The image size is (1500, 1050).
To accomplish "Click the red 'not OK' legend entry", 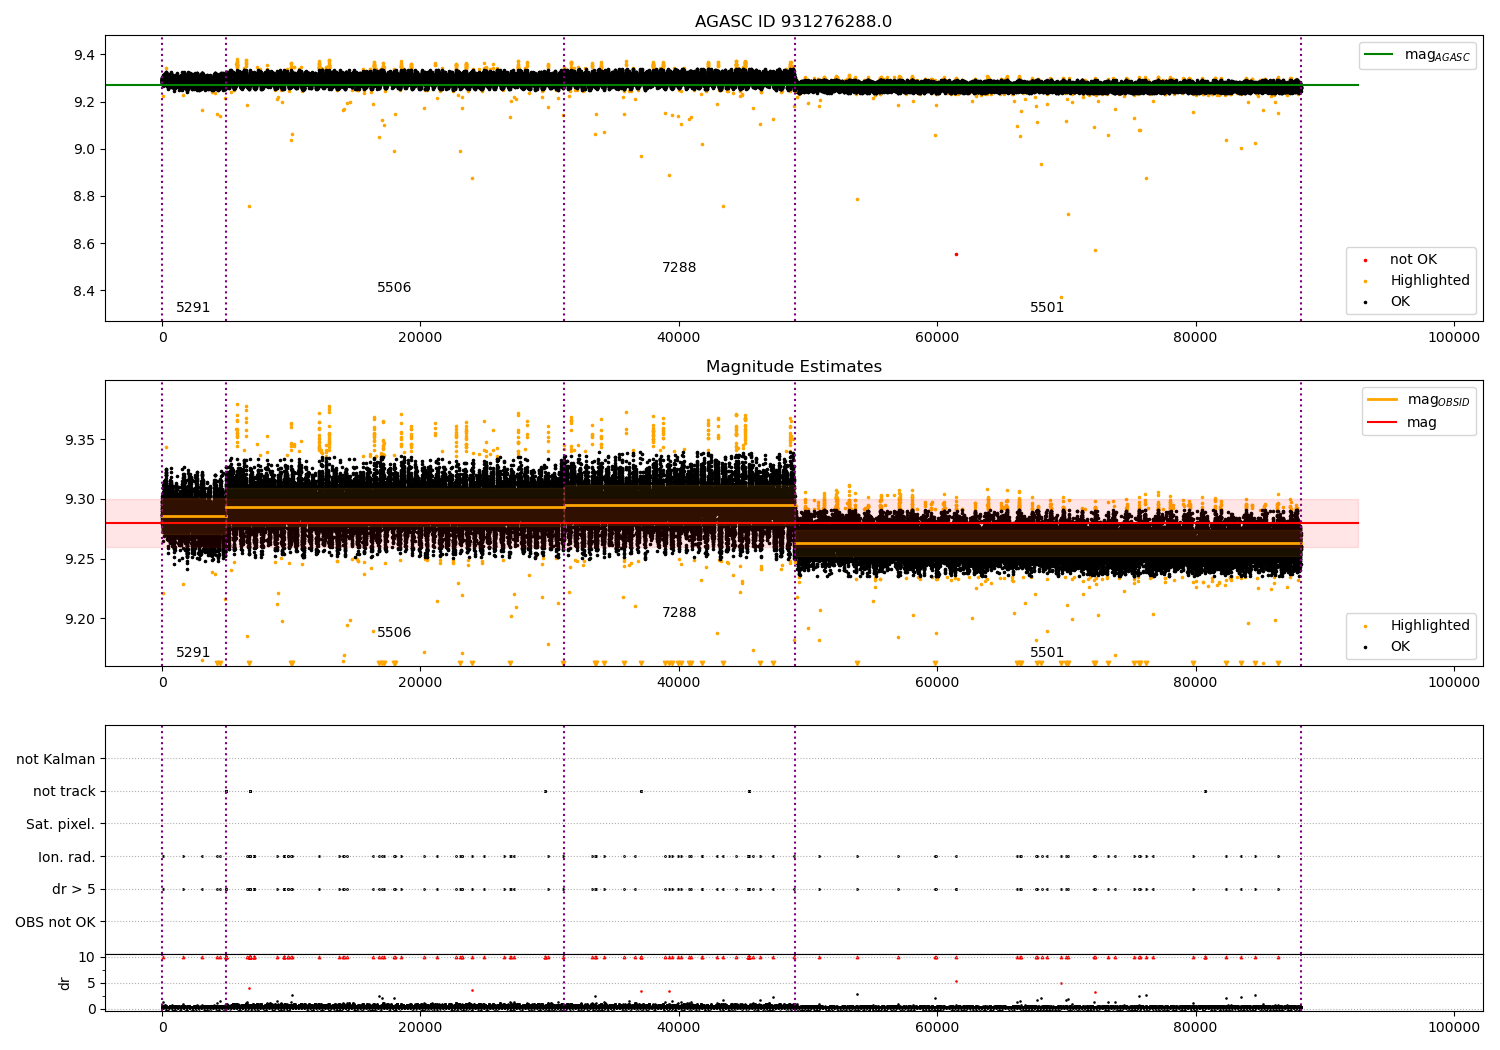I will point(1412,260).
